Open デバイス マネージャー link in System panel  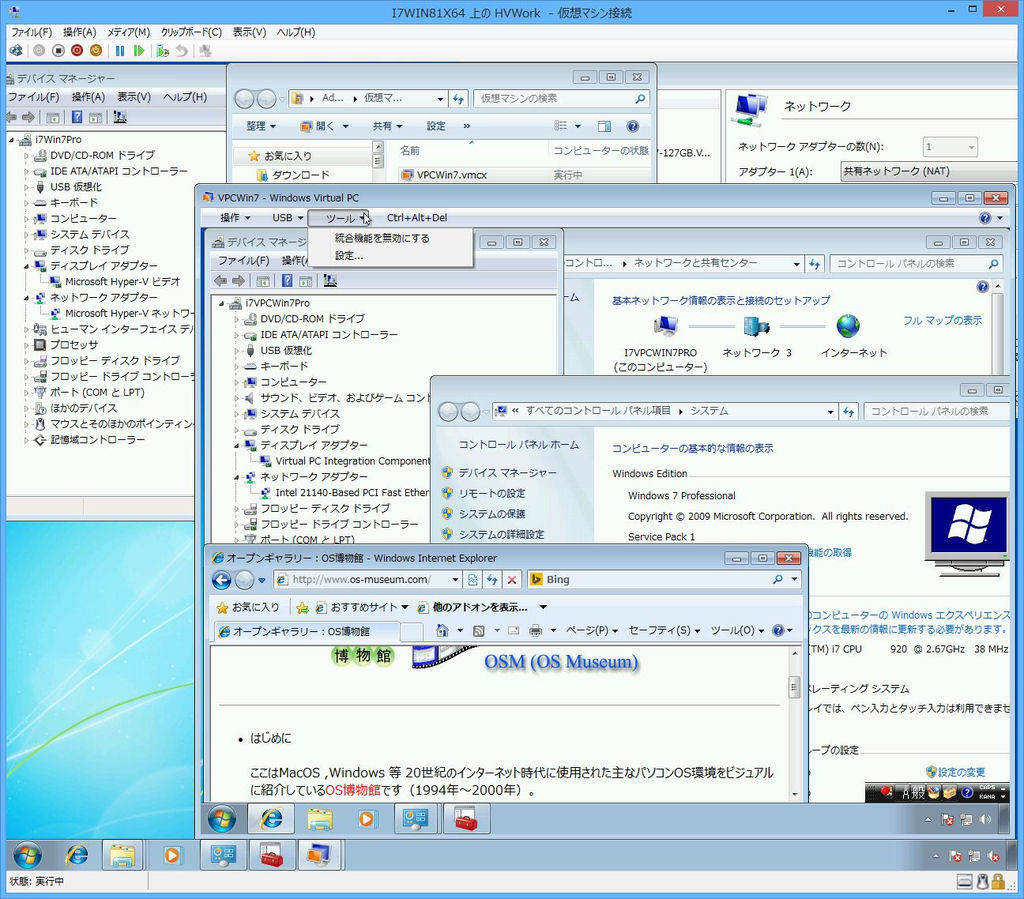pyautogui.click(x=507, y=473)
